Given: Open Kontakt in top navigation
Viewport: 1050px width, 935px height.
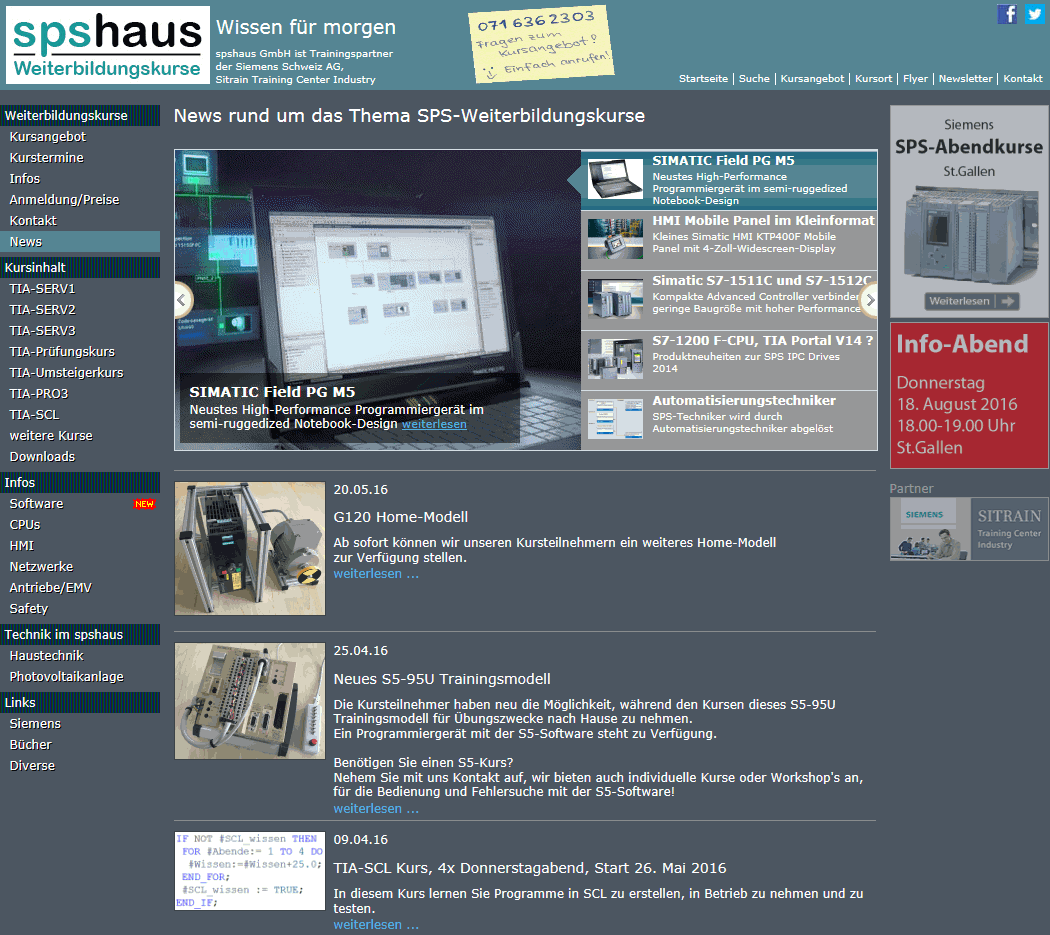Looking at the screenshot, I should coord(1023,78).
